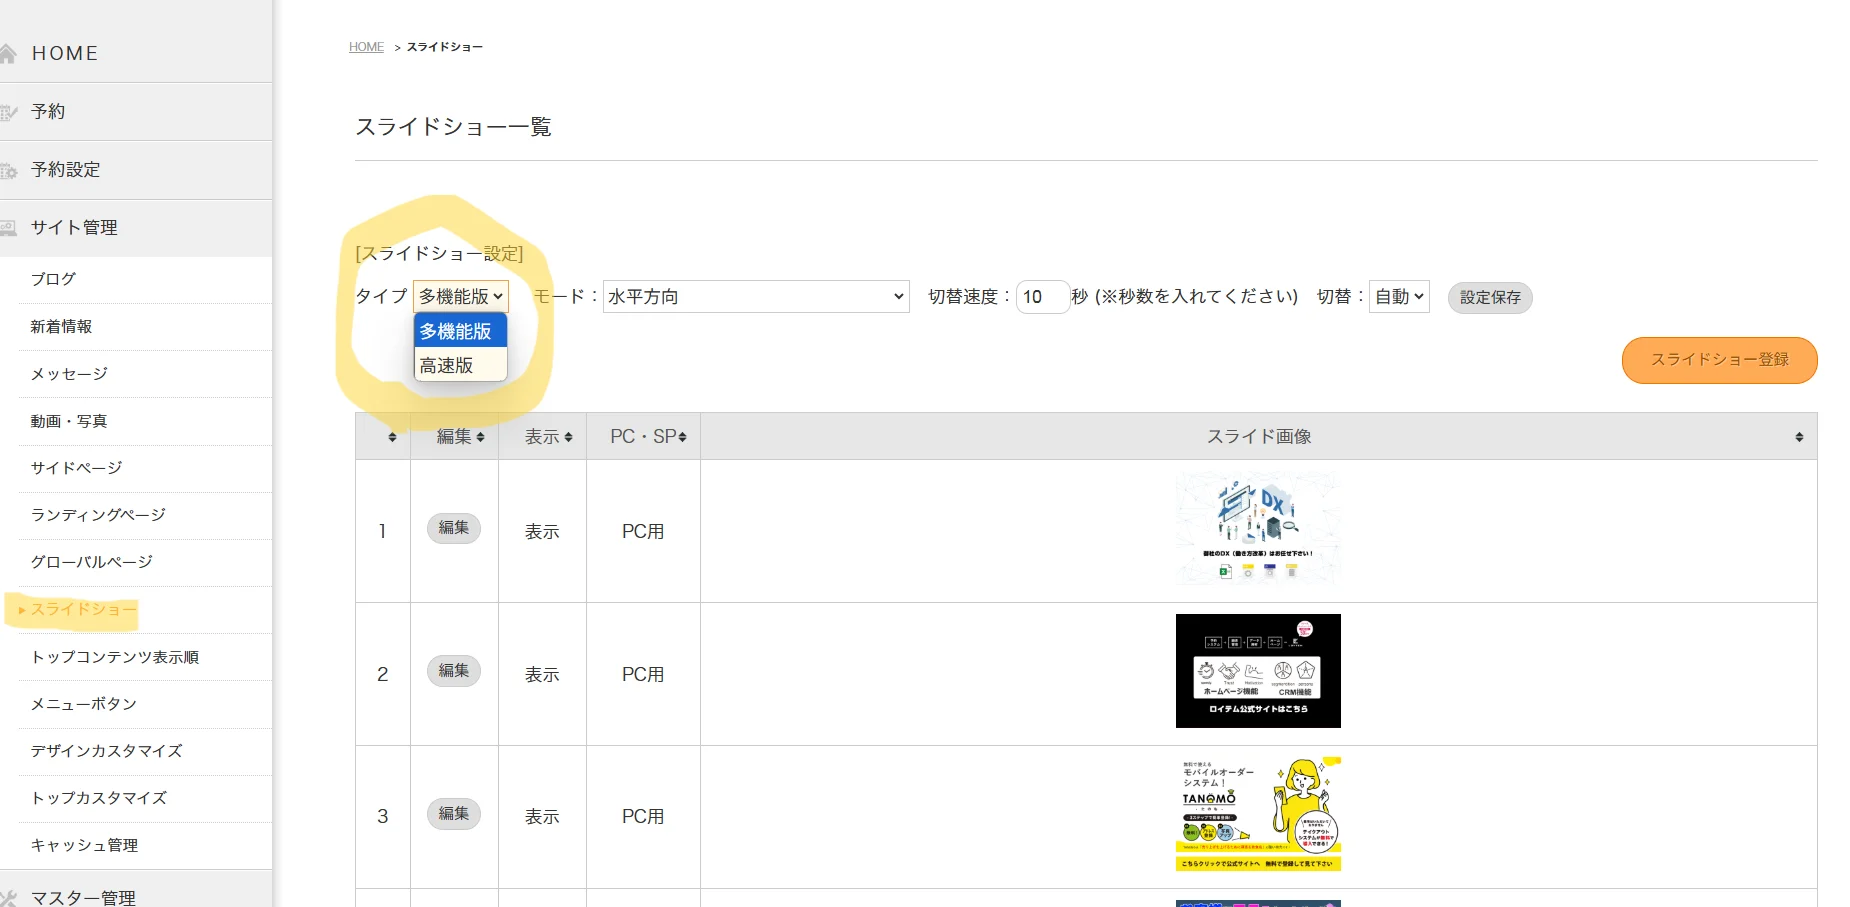Go to デザインカスタマイズ in sidebar

point(107,750)
